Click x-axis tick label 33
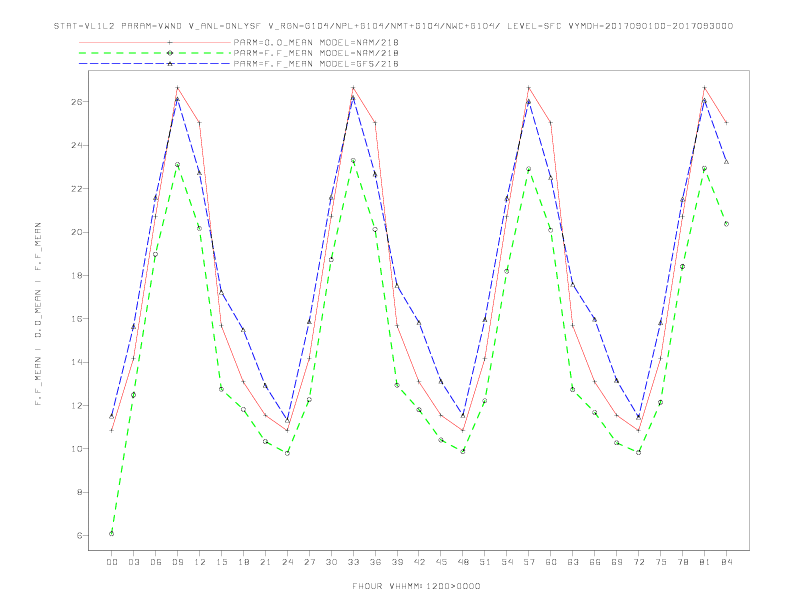The height and width of the screenshot is (612, 792). click(x=353, y=562)
